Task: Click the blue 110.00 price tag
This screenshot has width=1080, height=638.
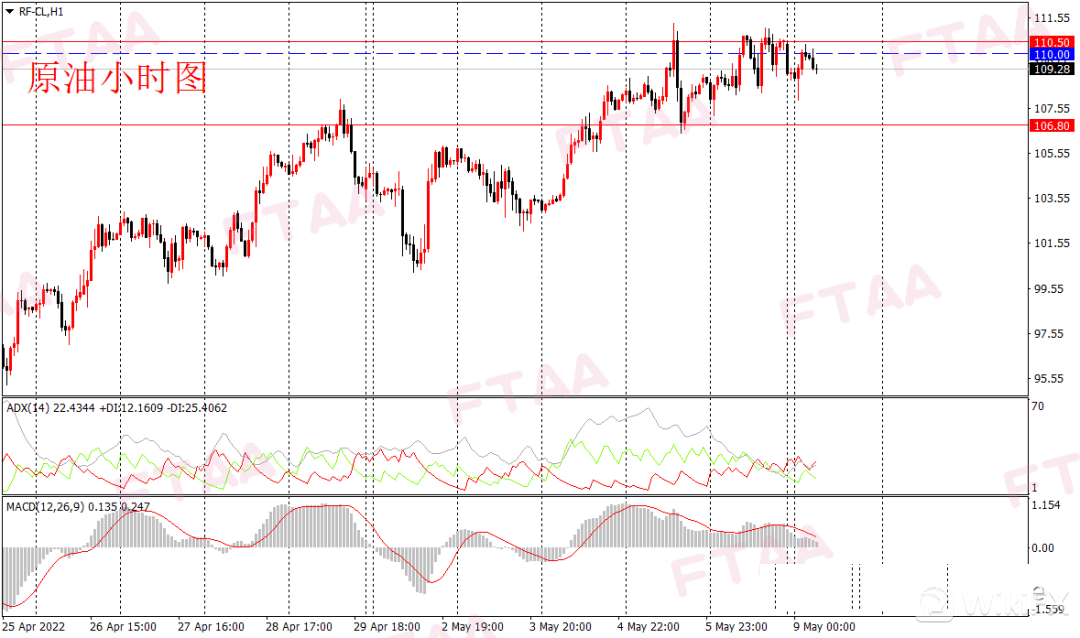Action: pyautogui.click(x=1052, y=54)
